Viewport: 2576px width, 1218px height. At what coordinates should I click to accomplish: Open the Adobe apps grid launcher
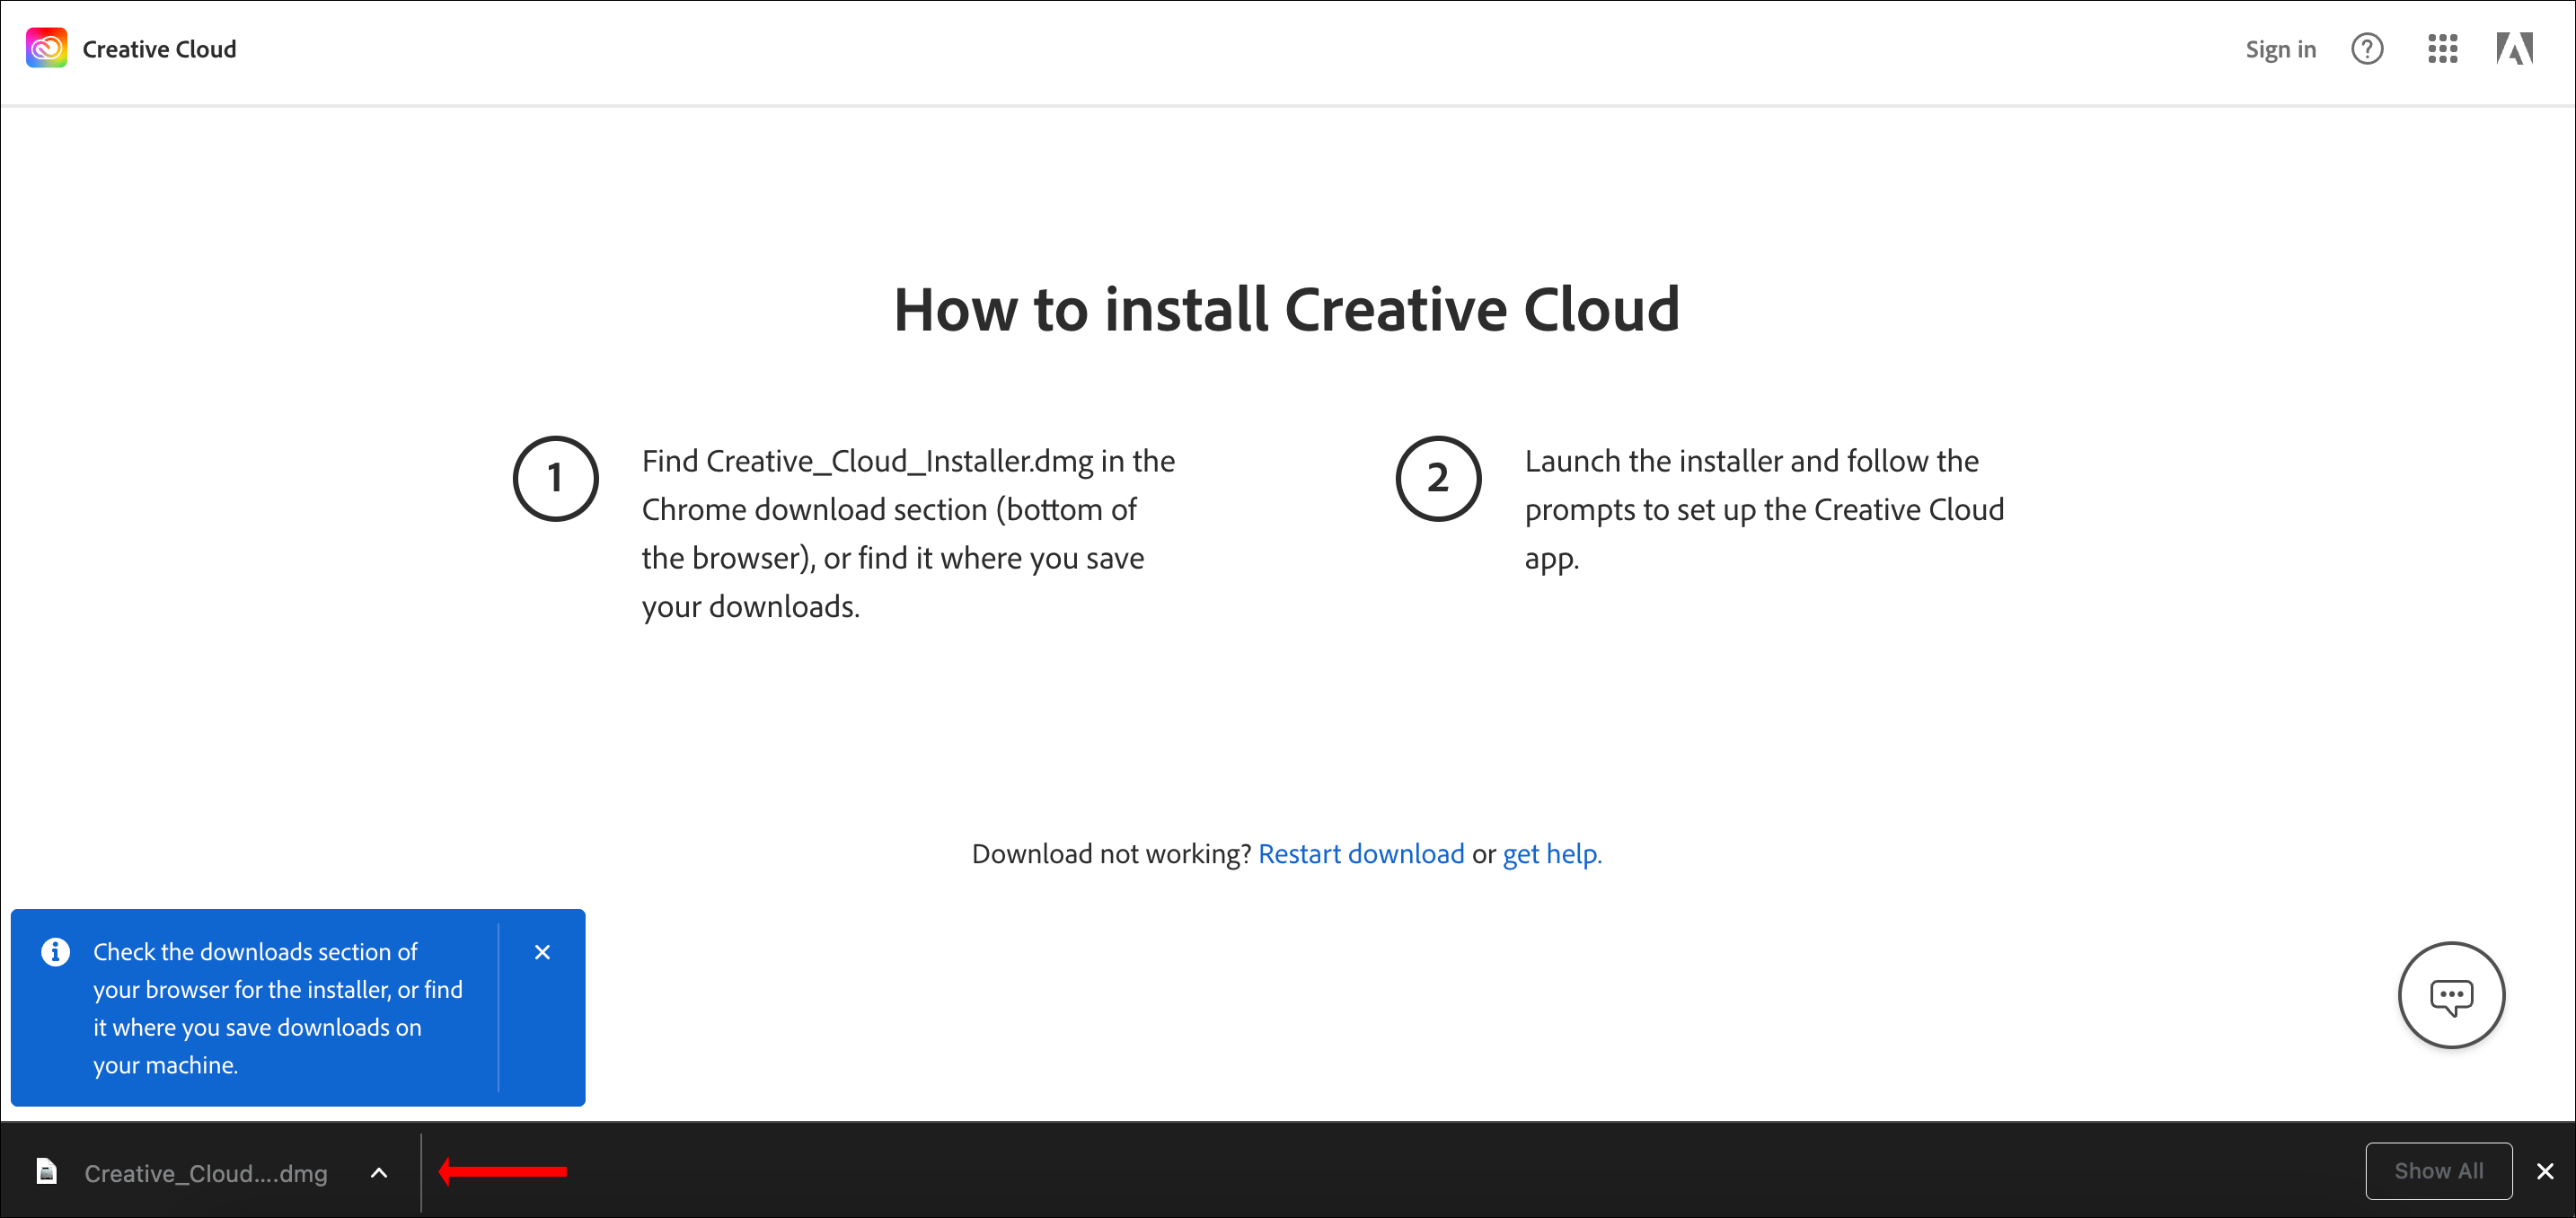[2442, 48]
